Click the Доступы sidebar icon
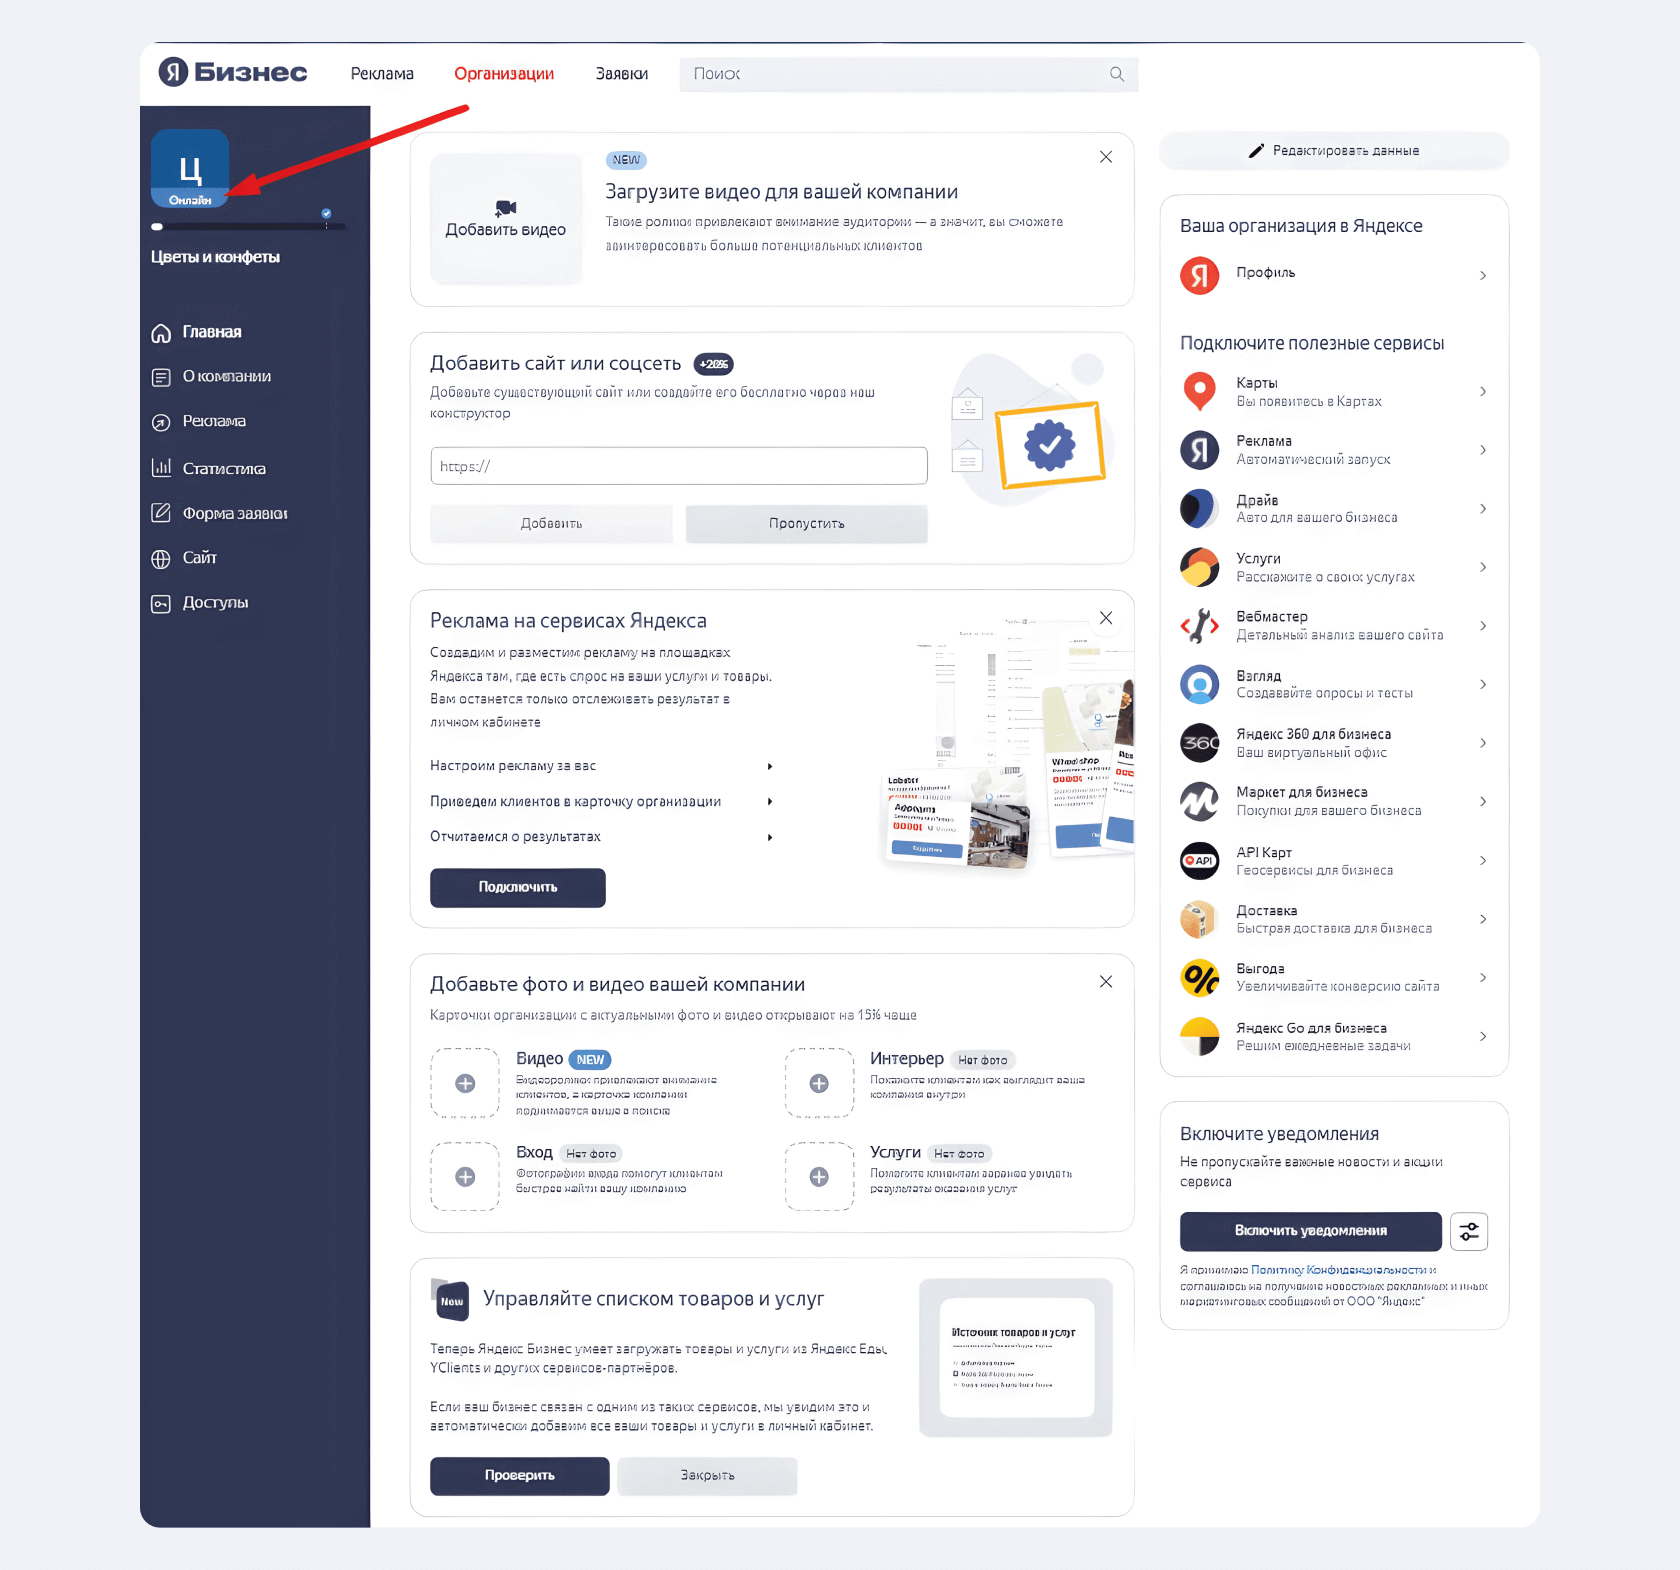Screen dimensions: 1680x1570 pos(161,604)
